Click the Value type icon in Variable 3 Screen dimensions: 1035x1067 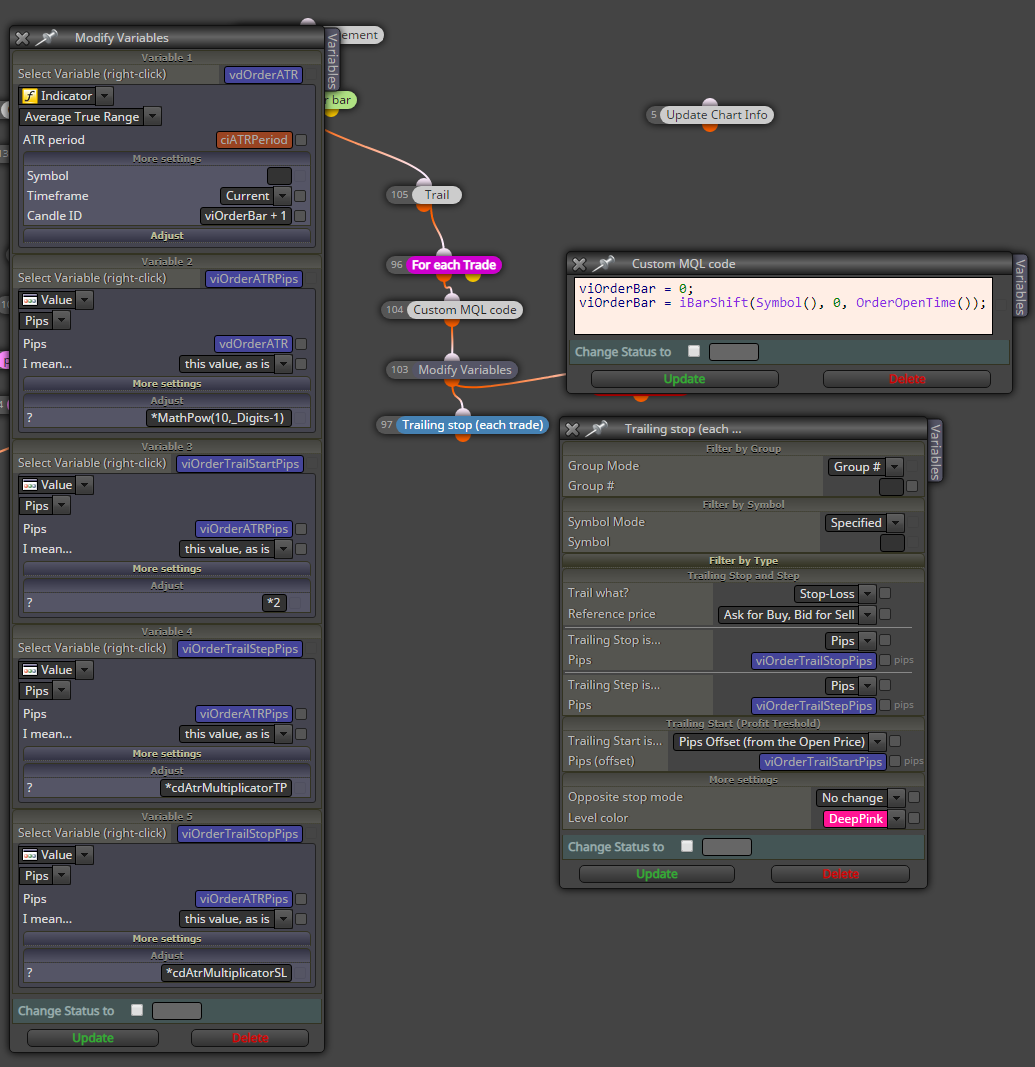(30, 485)
